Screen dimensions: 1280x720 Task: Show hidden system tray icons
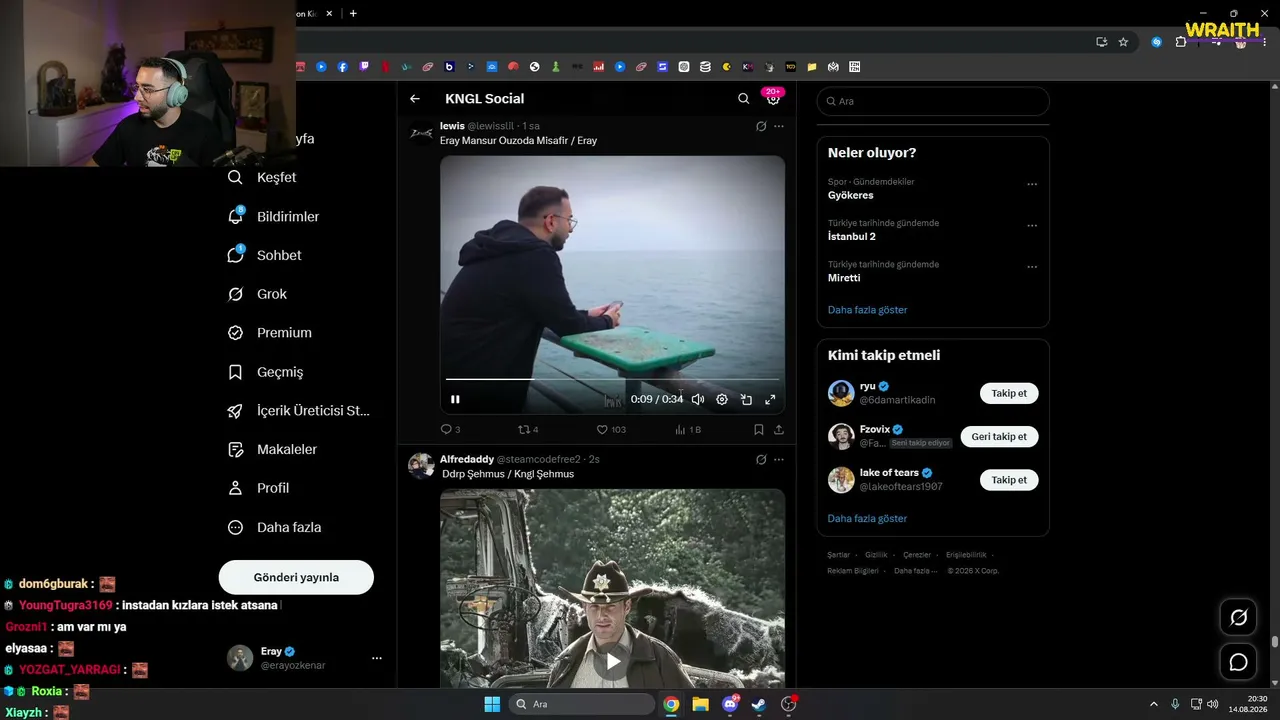coord(1153,704)
